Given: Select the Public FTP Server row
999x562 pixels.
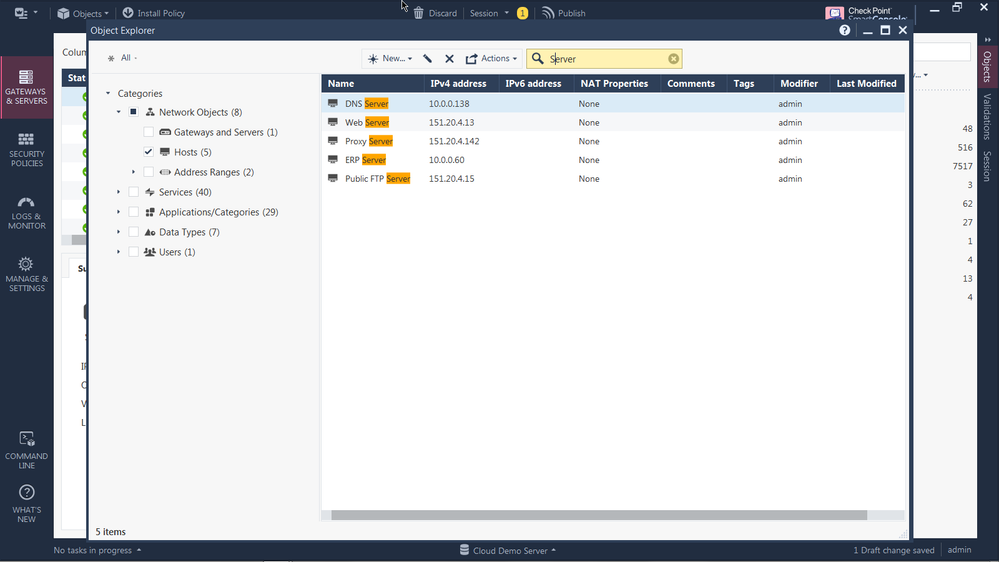Looking at the screenshot, I should click(613, 178).
